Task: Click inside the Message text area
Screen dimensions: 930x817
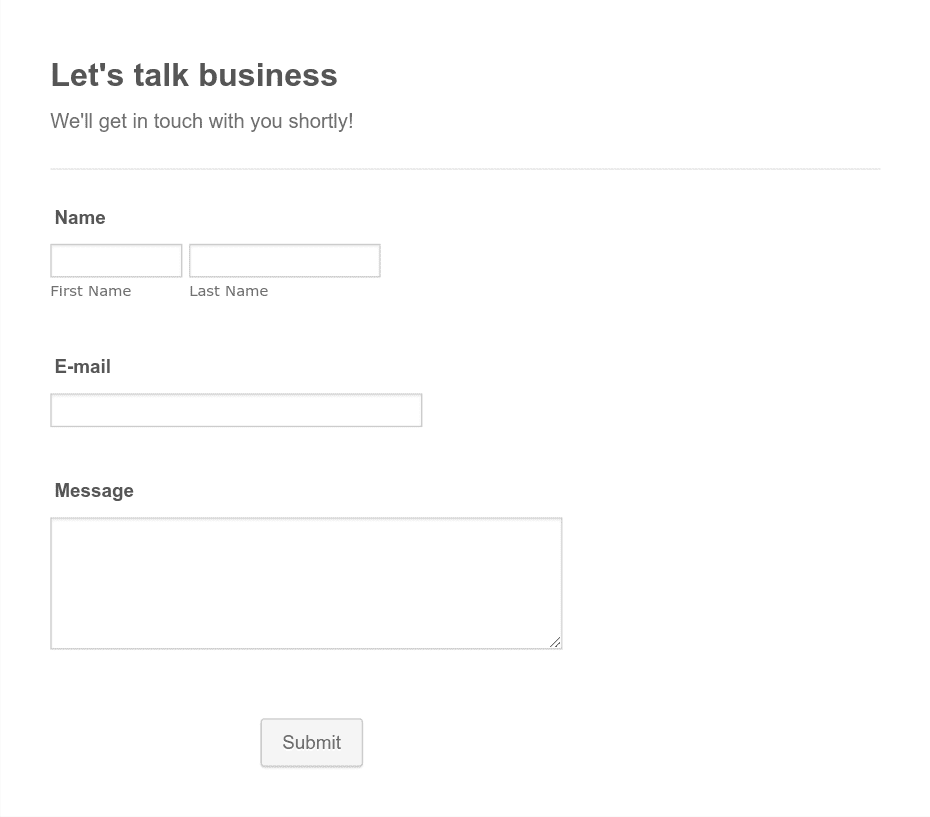Action: (306, 583)
